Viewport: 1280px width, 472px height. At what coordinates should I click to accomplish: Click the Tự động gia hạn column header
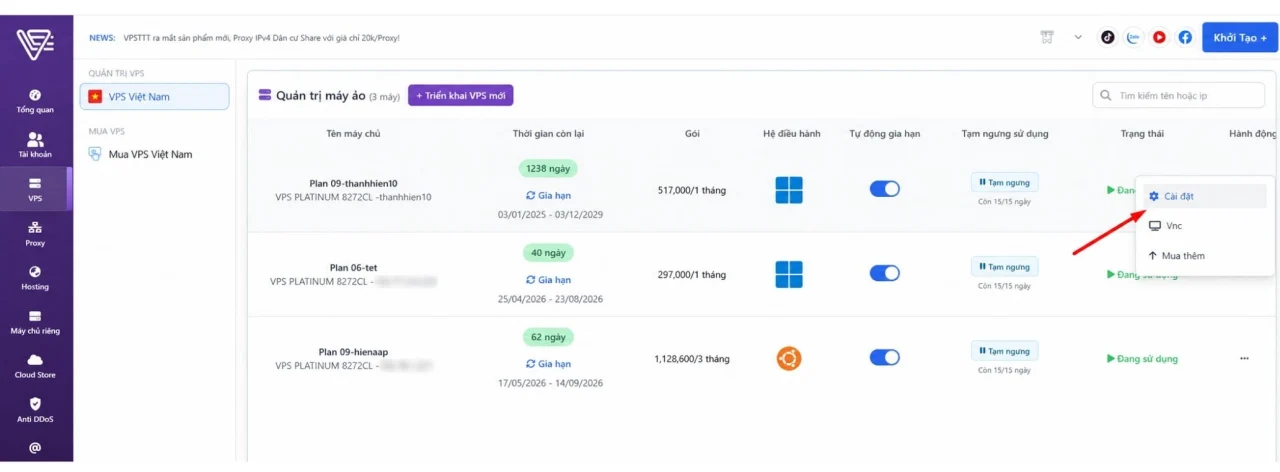(x=885, y=133)
